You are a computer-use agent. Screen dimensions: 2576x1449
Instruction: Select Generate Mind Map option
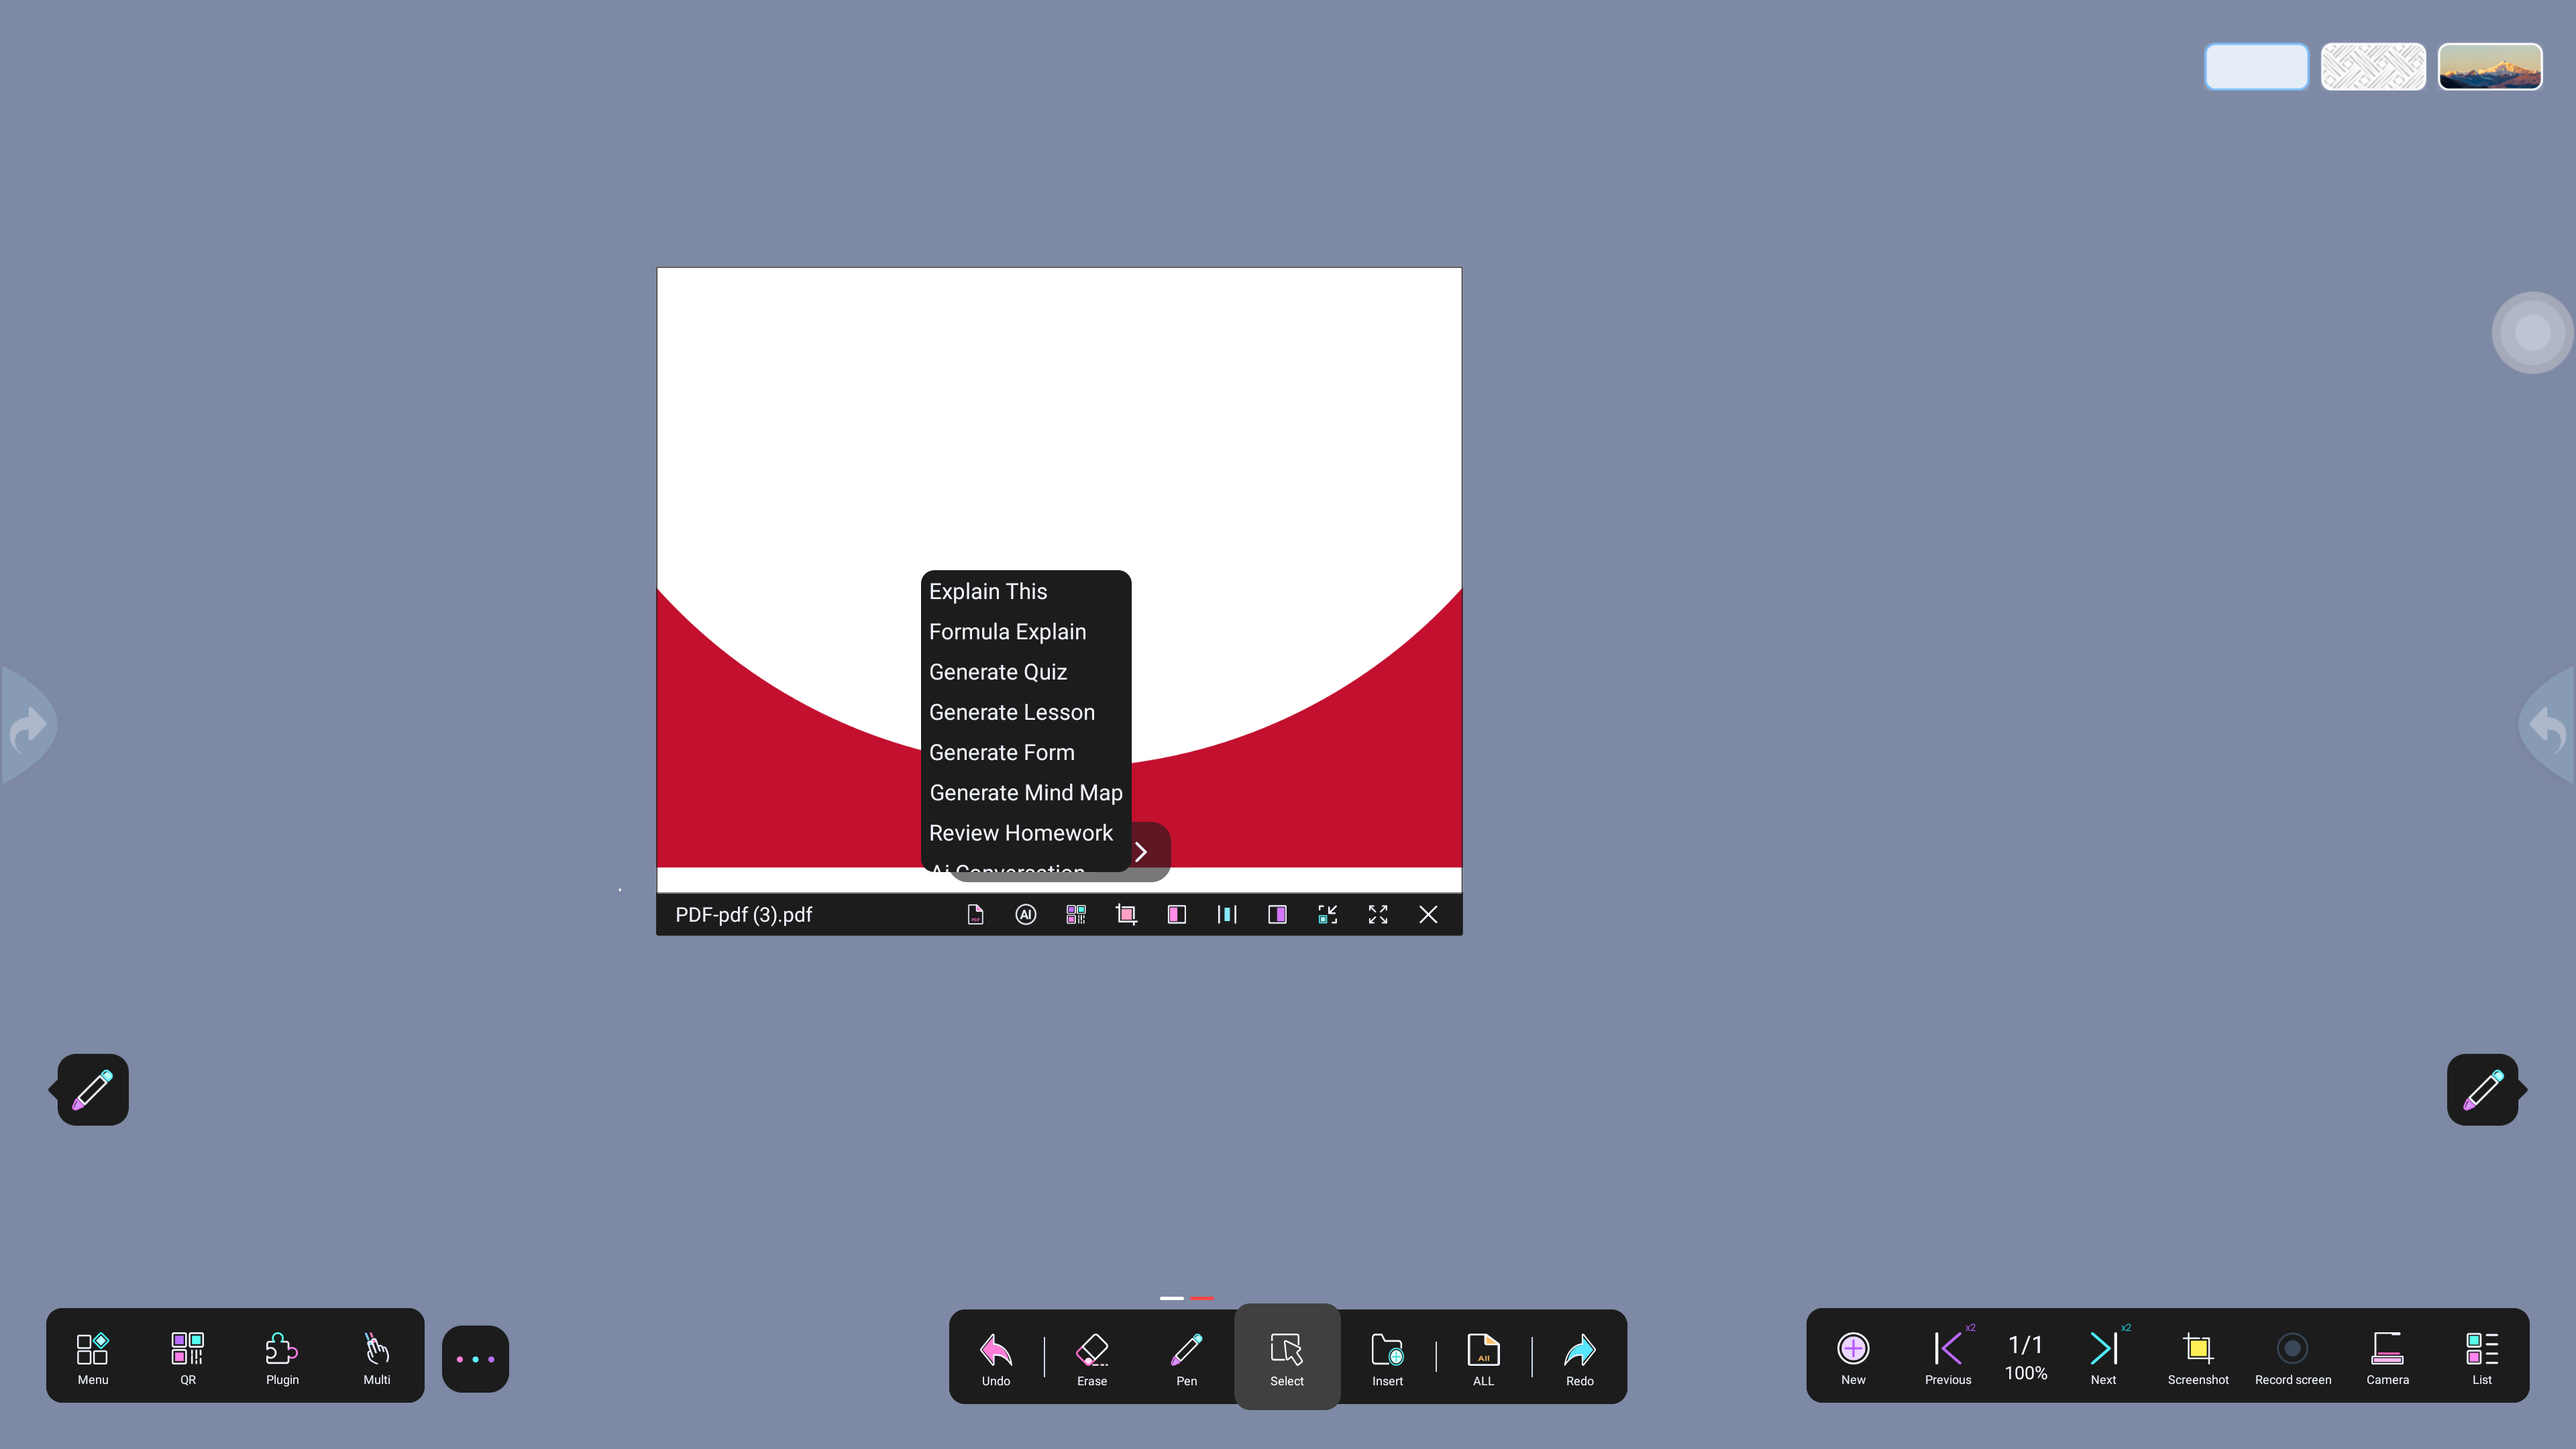(x=1026, y=792)
